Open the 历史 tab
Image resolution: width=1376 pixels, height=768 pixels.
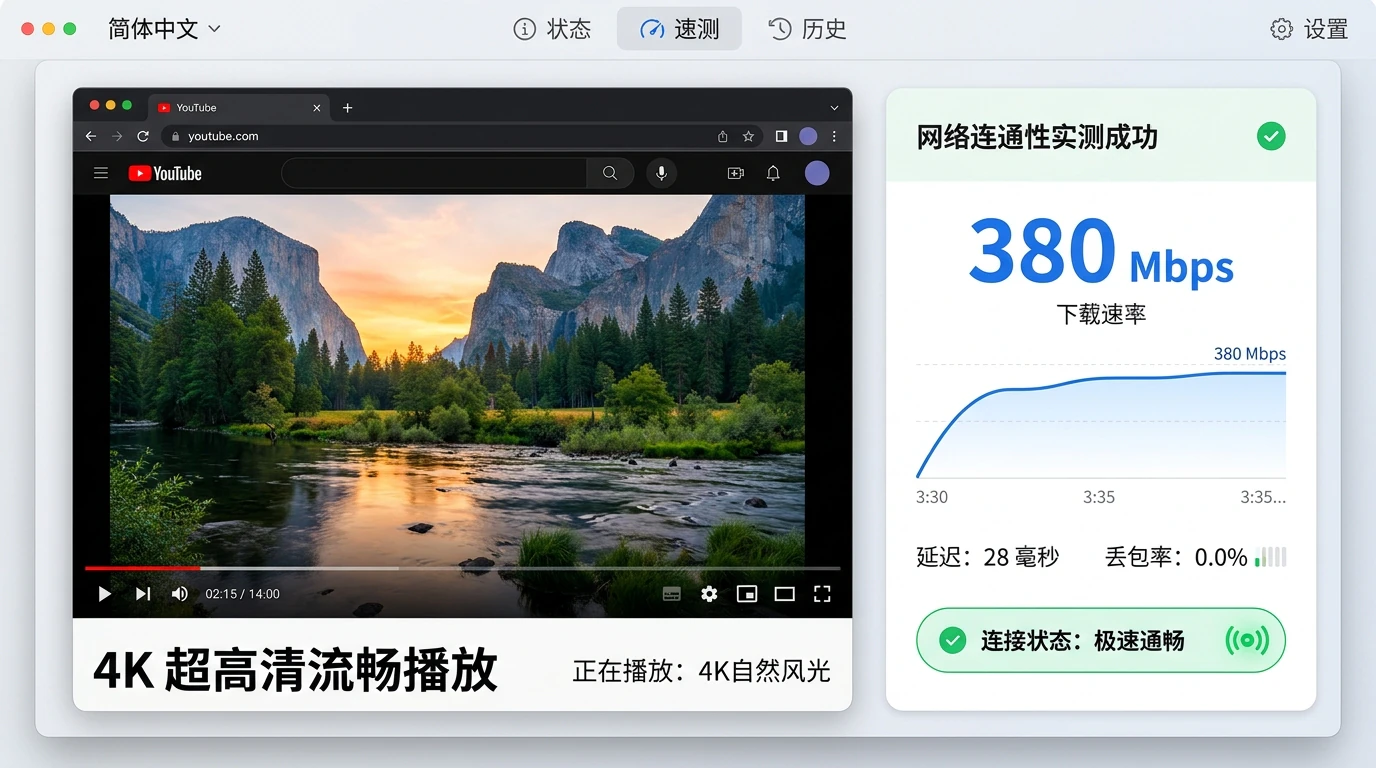pyautogui.click(x=807, y=29)
